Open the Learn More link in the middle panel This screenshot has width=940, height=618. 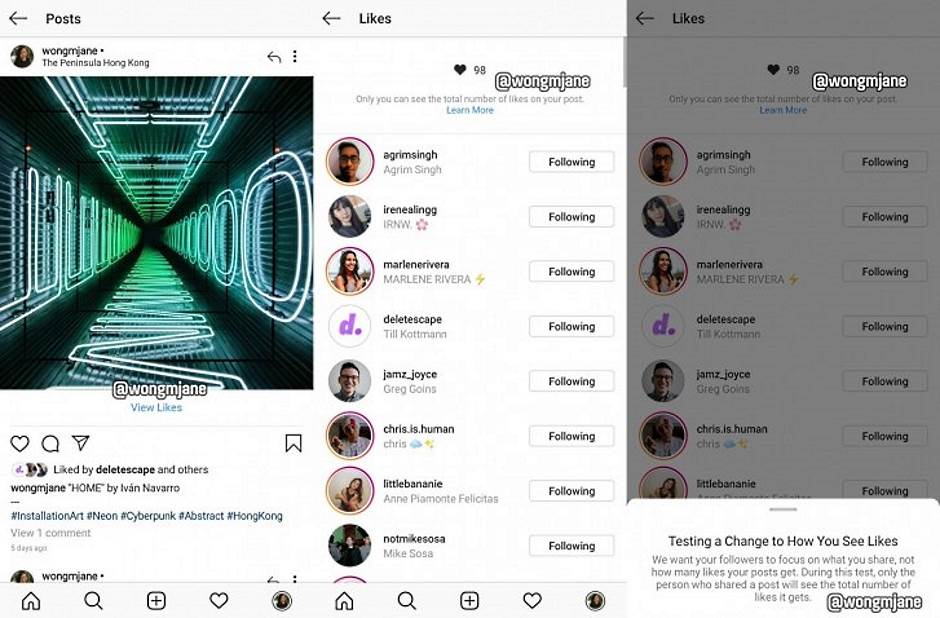tap(470, 110)
